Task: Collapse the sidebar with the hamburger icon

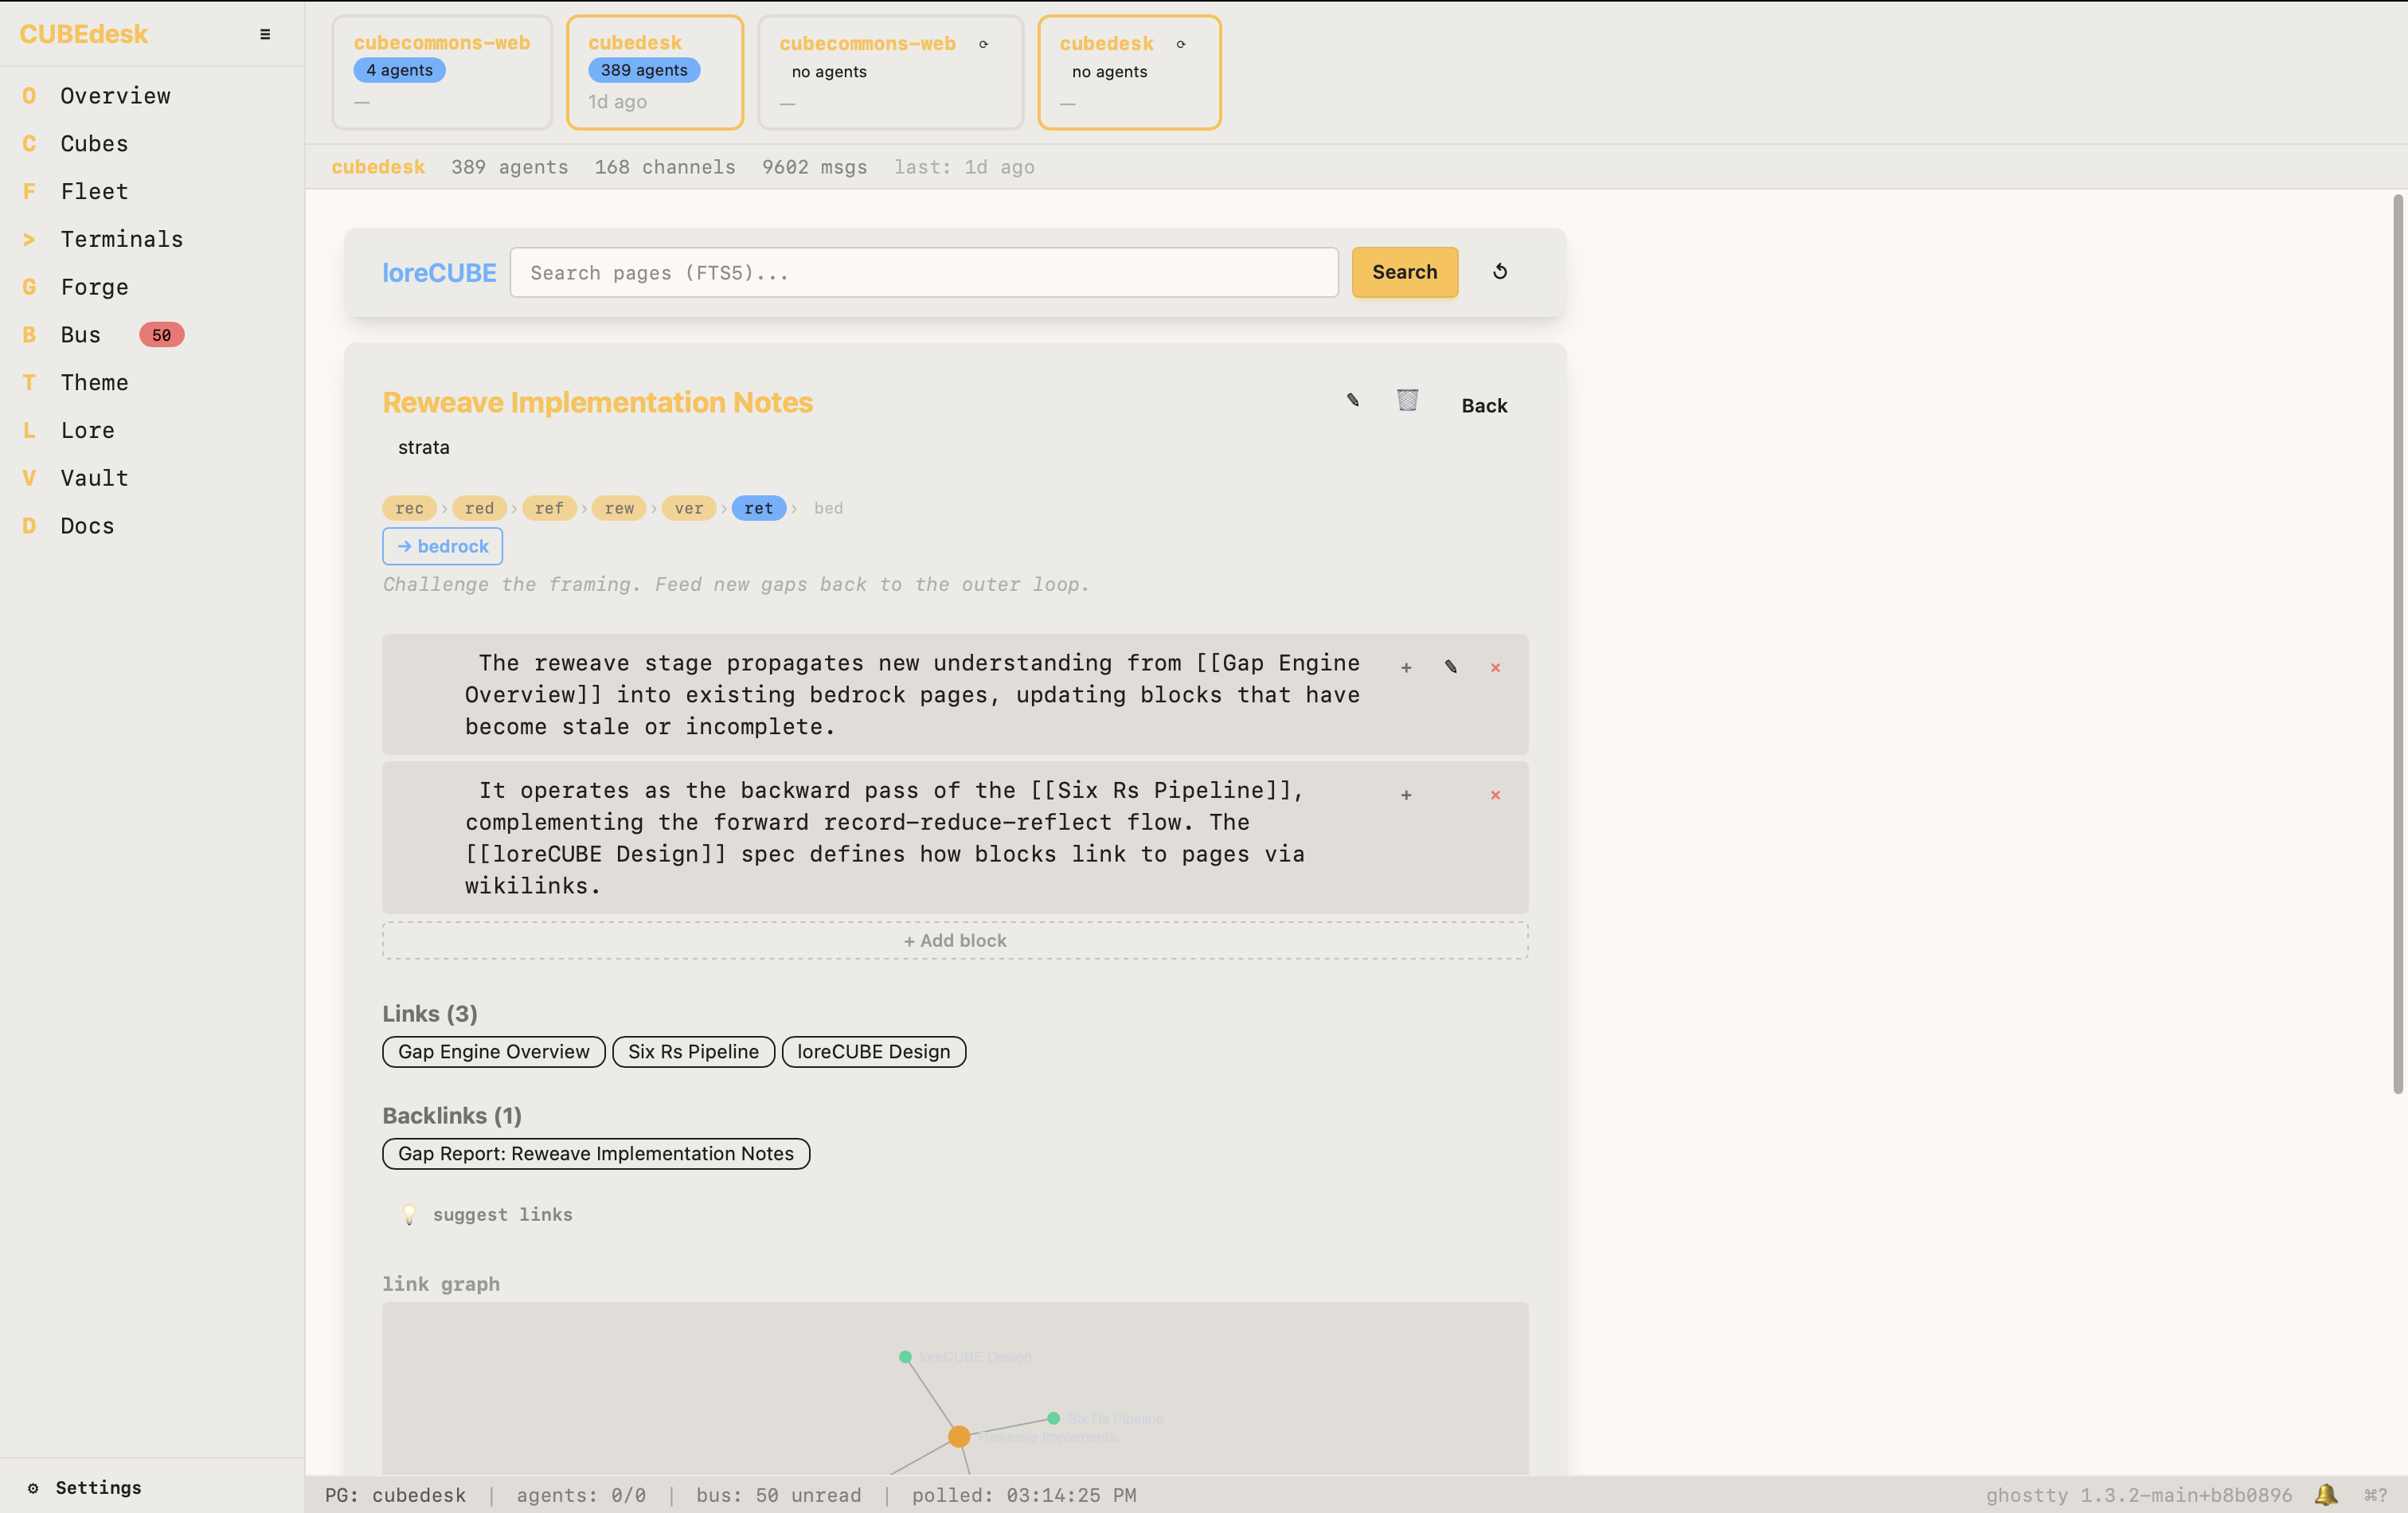Action: pyautogui.click(x=265, y=33)
